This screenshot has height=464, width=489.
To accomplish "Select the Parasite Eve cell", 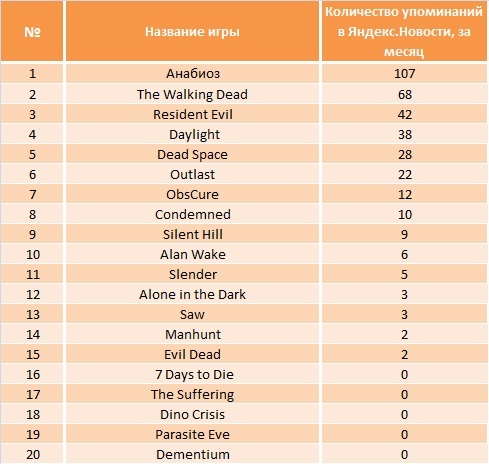I will pos(192,434).
